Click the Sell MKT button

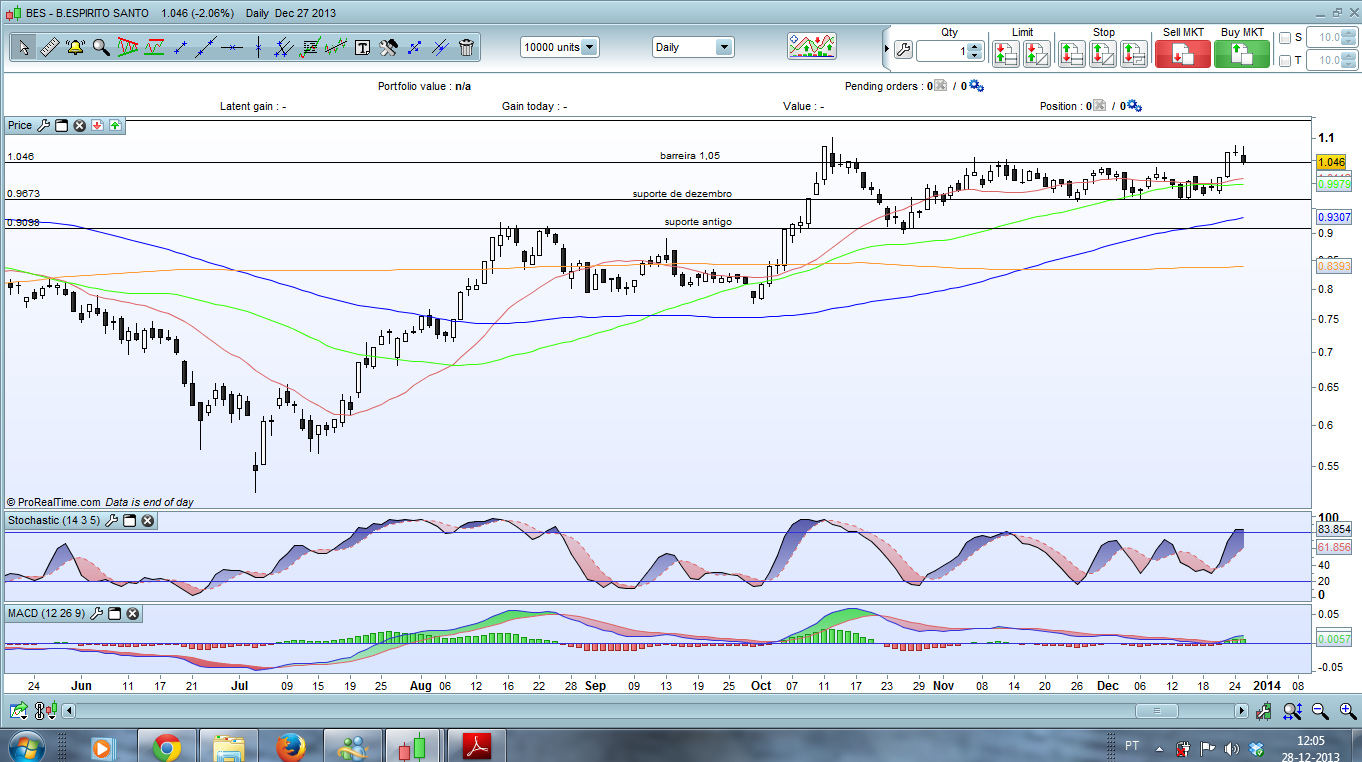pos(1182,53)
